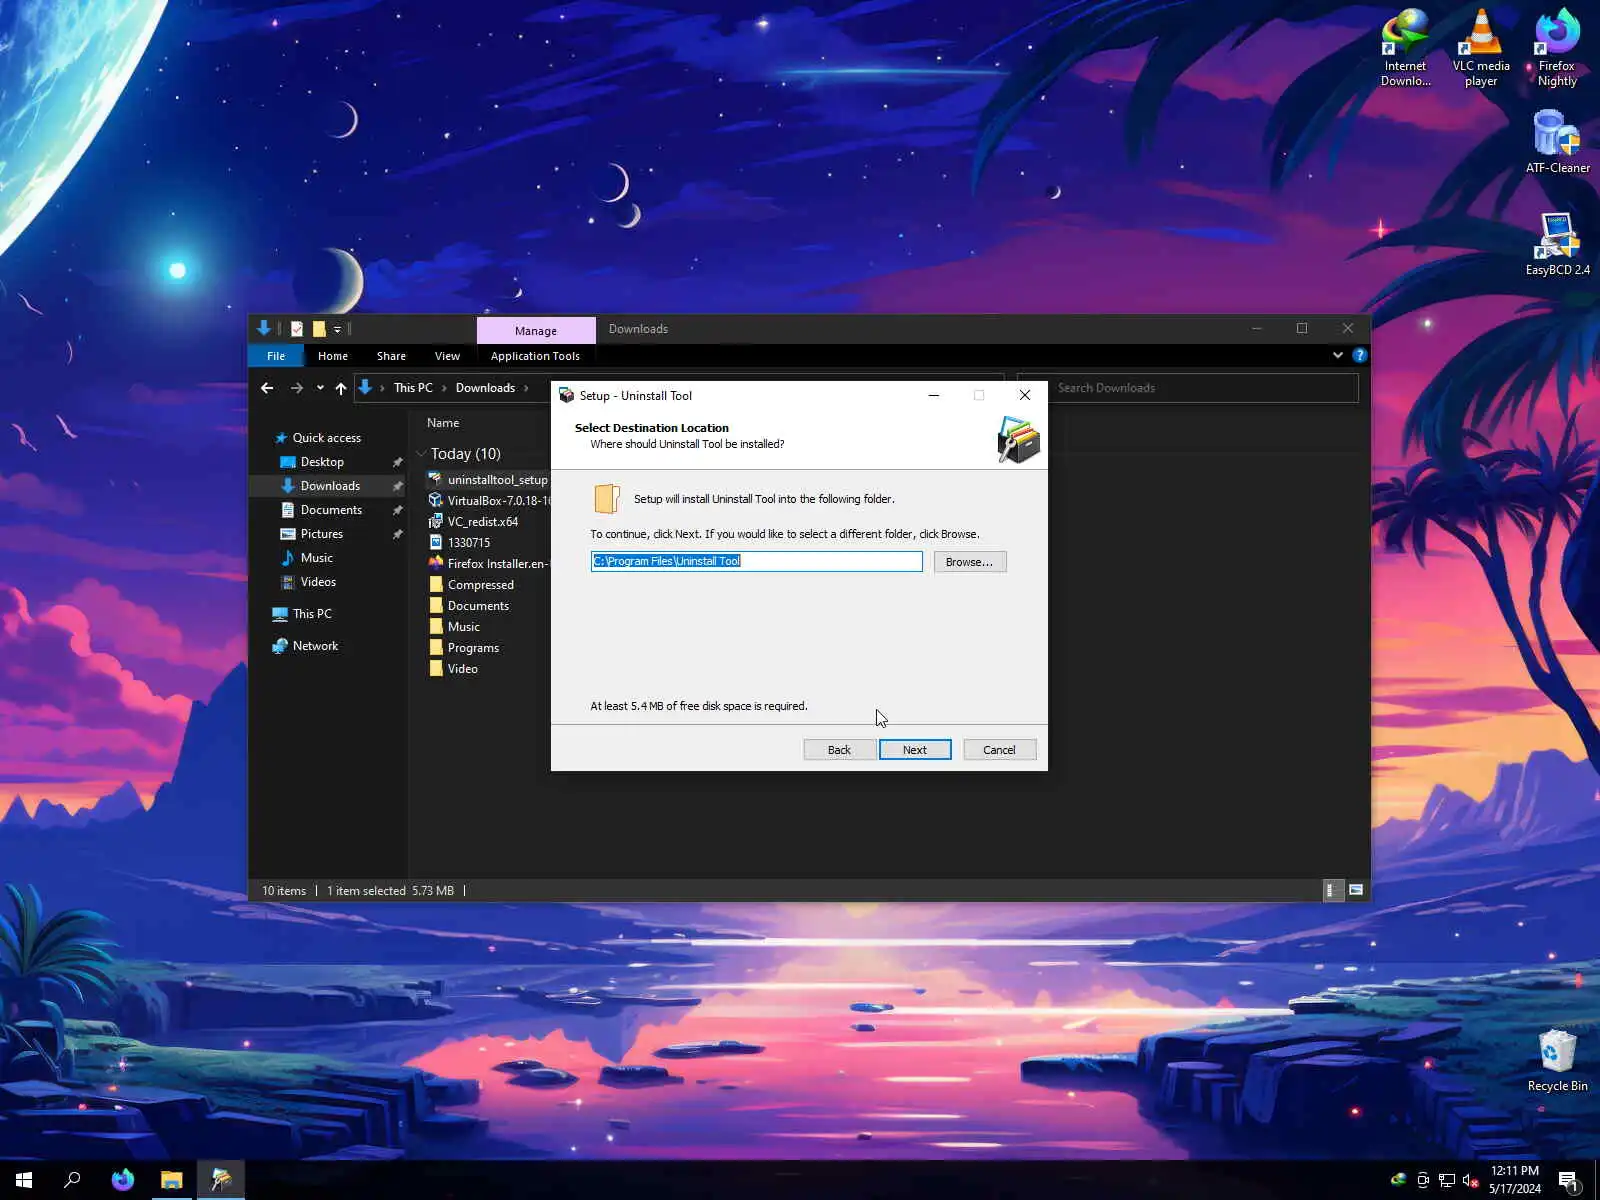Open the notification center
Image resolution: width=1600 pixels, height=1200 pixels.
click(1569, 1181)
